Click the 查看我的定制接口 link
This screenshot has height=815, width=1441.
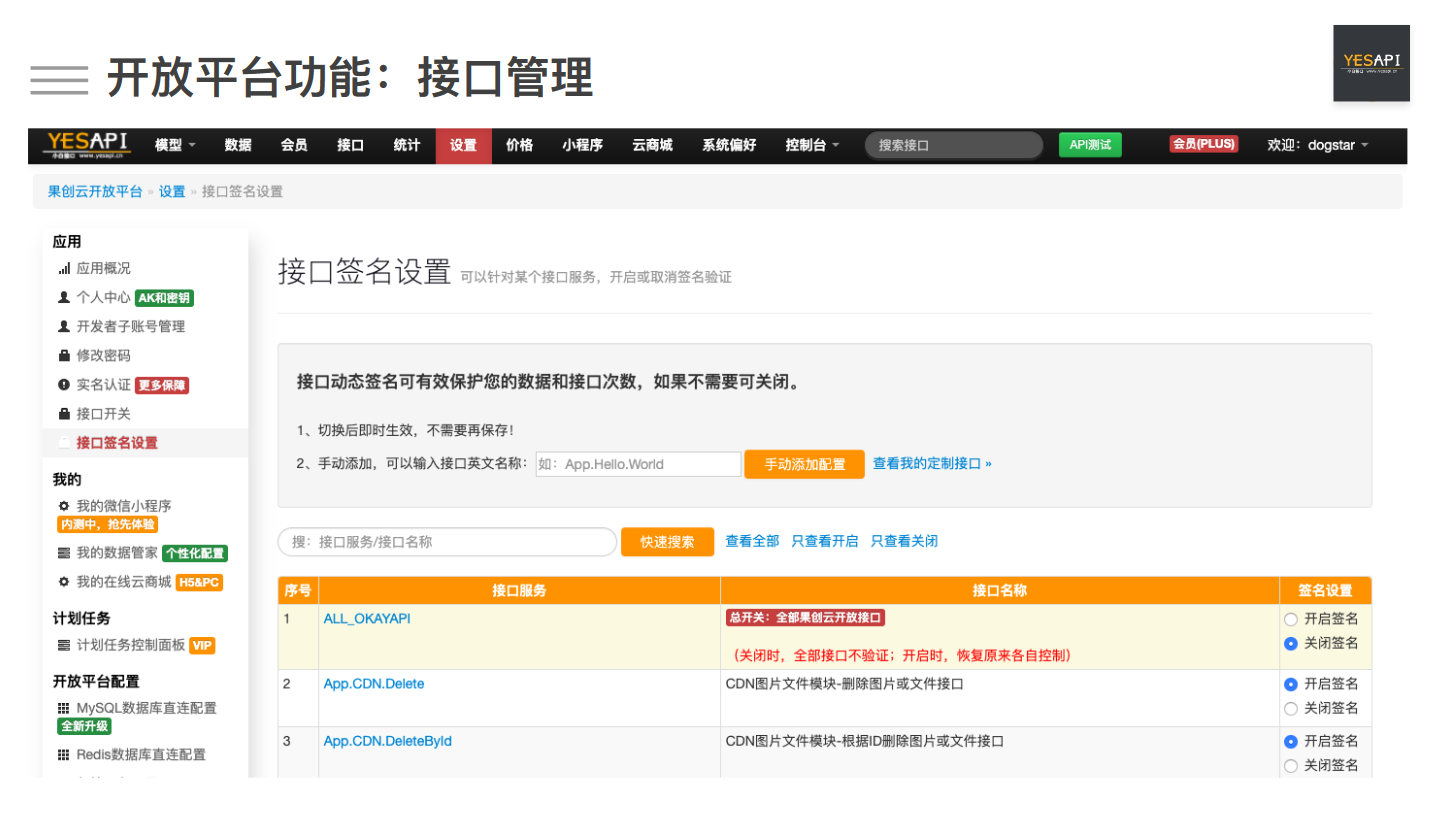pos(932,464)
